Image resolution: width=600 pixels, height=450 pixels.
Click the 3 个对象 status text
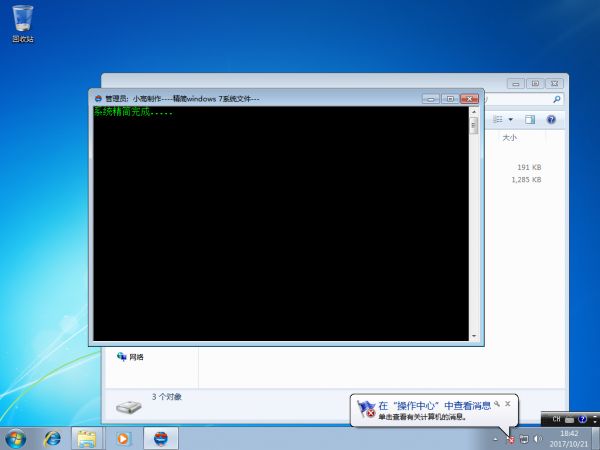click(x=166, y=397)
